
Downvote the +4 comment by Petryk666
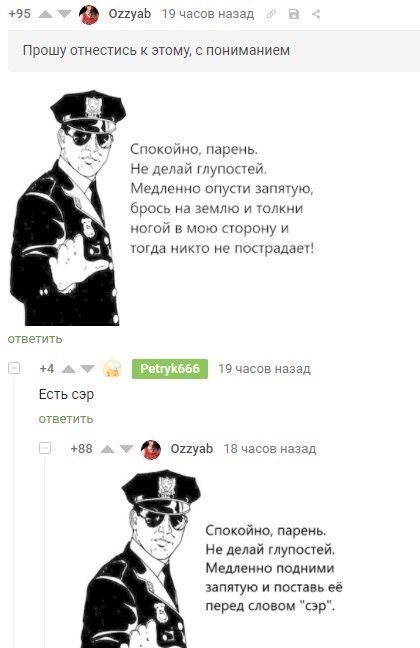pos(87,369)
